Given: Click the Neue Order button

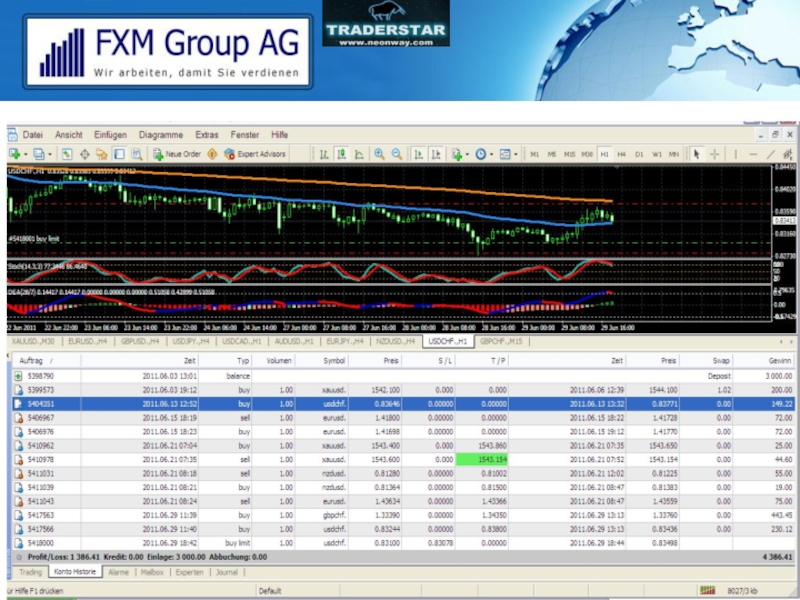Looking at the screenshot, I should pos(177,154).
